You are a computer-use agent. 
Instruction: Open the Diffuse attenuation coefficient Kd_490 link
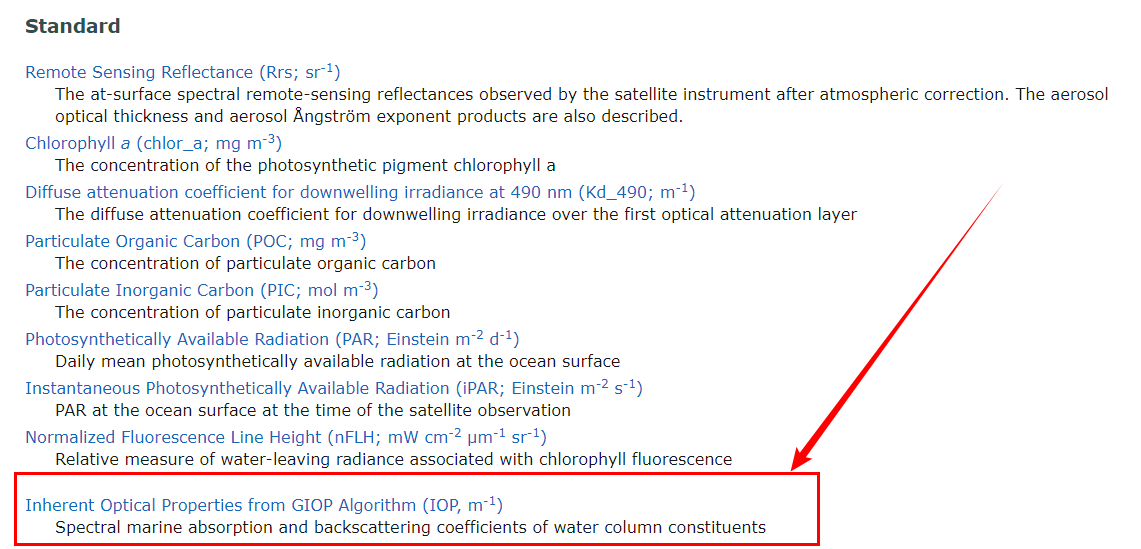(x=360, y=192)
